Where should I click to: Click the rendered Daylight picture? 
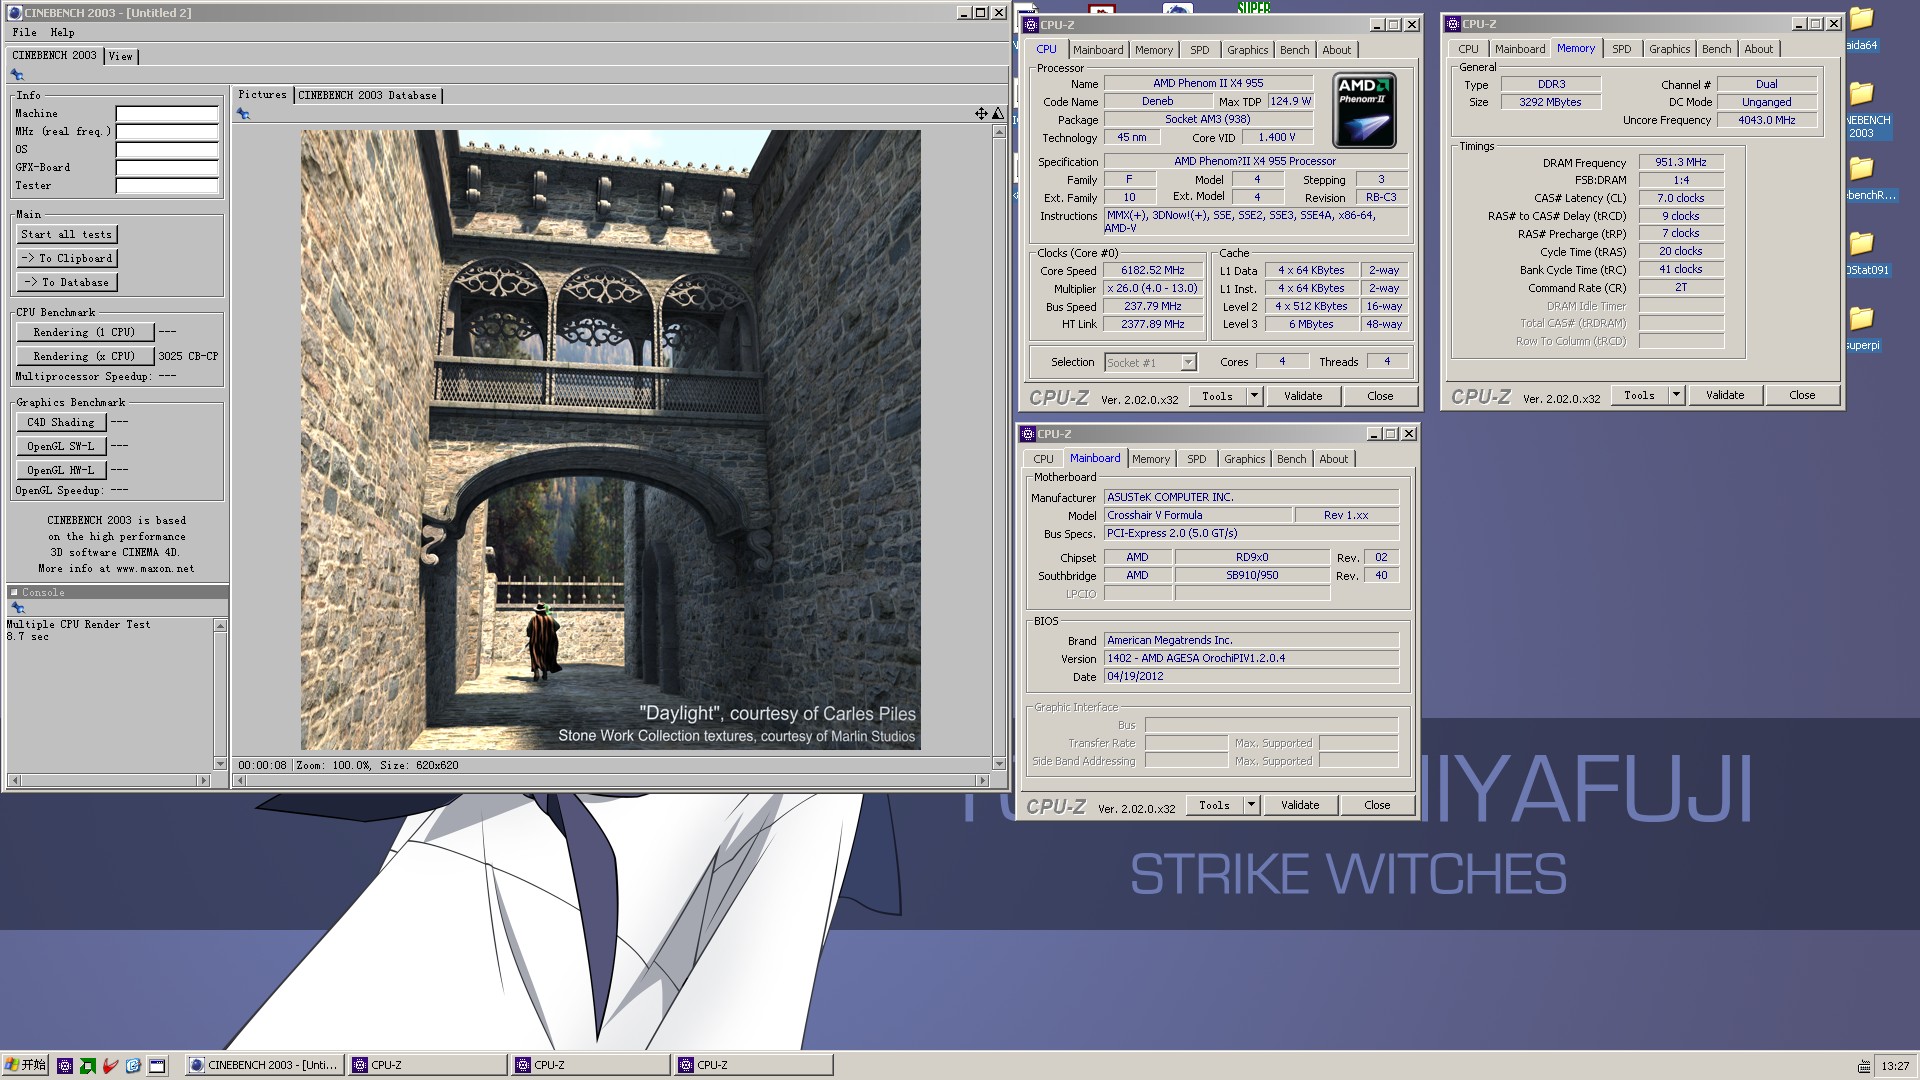(610, 440)
